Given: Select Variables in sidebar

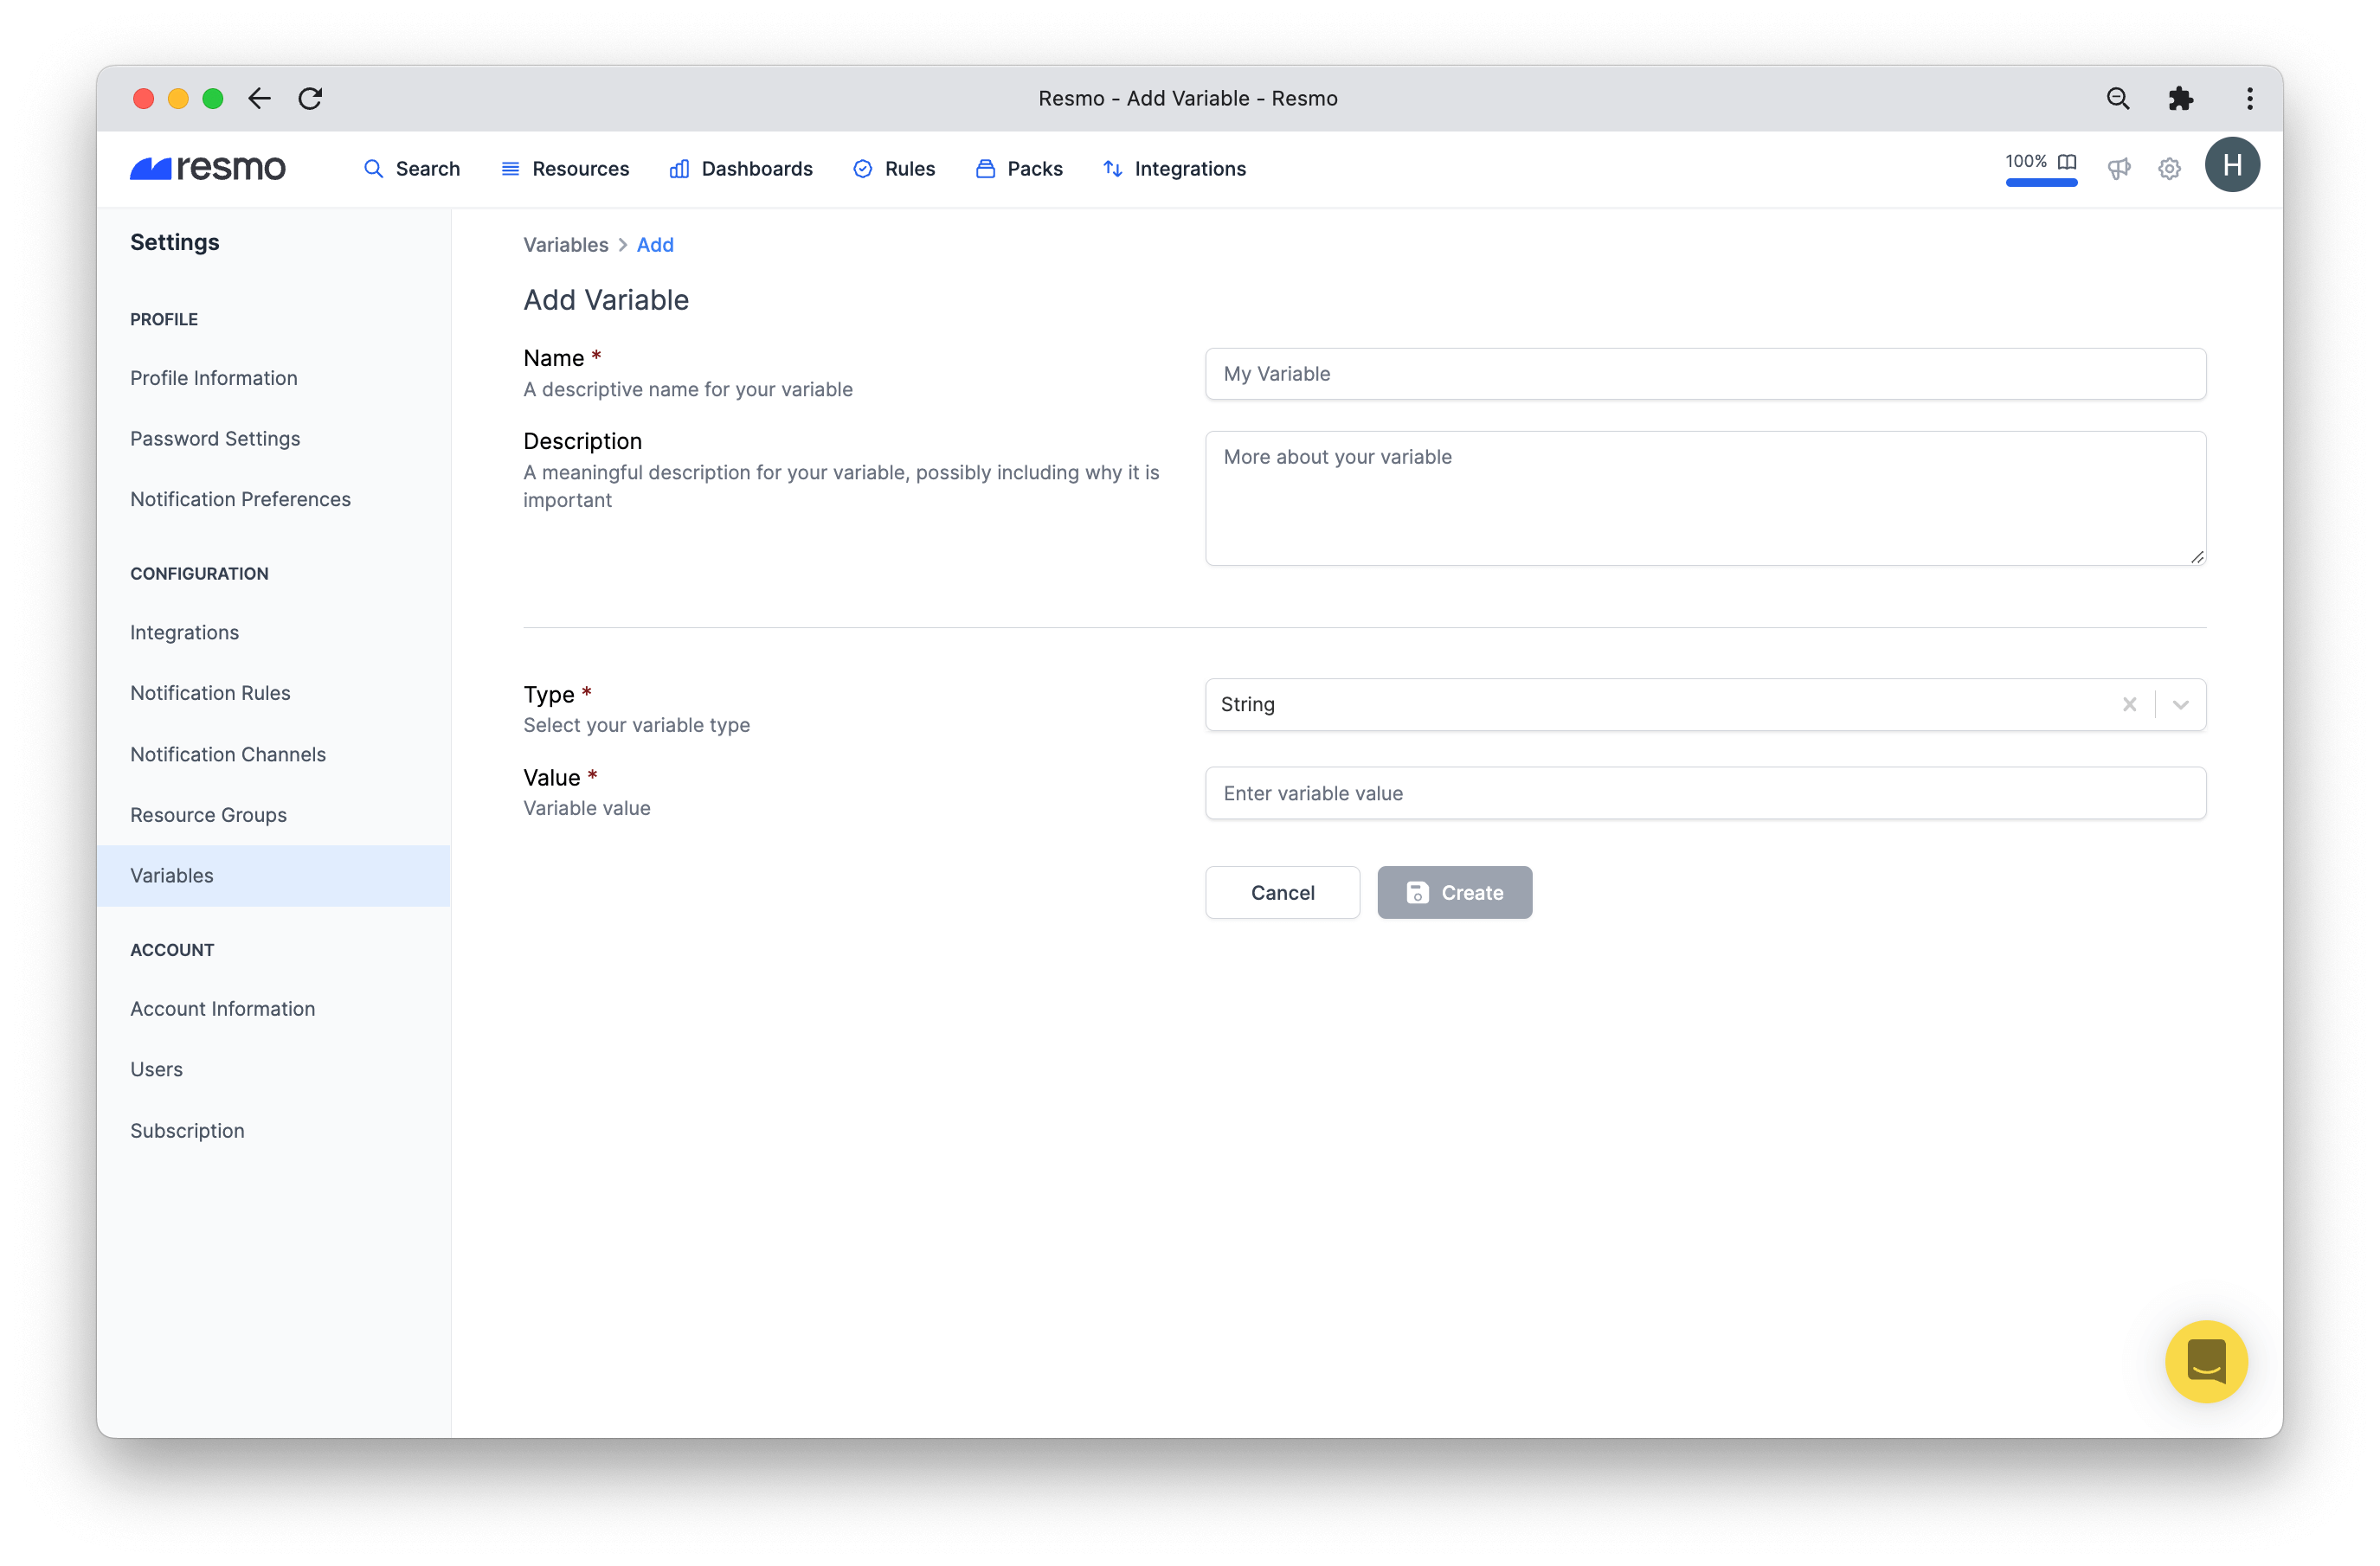Looking at the screenshot, I should [x=273, y=875].
